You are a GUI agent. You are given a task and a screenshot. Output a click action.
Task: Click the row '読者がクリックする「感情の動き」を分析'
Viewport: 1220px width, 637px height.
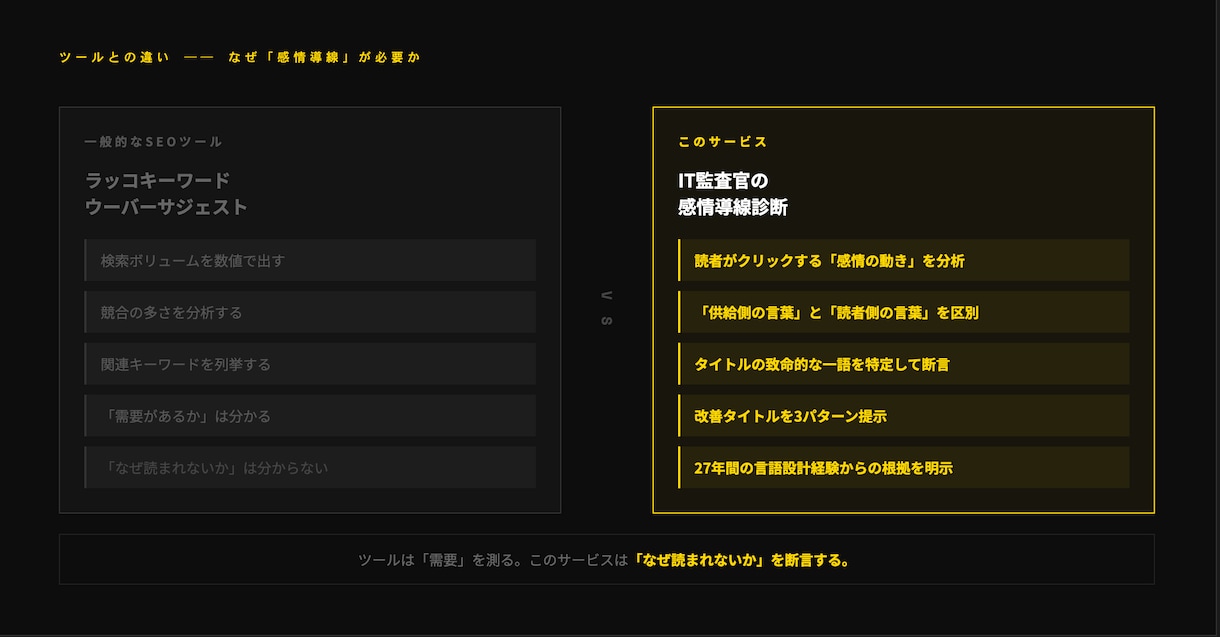click(x=904, y=260)
